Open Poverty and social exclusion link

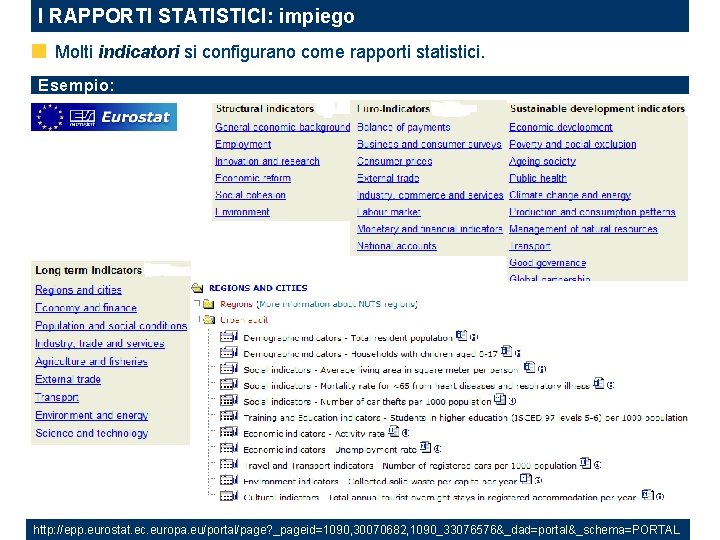click(573, 144)
